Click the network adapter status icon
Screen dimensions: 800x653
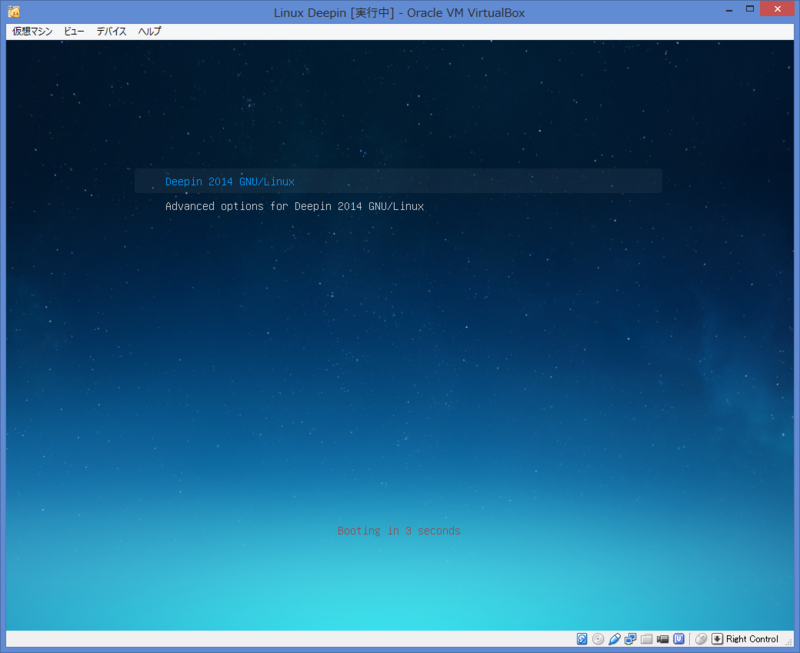pyautogui.click(x=630, y=639)
